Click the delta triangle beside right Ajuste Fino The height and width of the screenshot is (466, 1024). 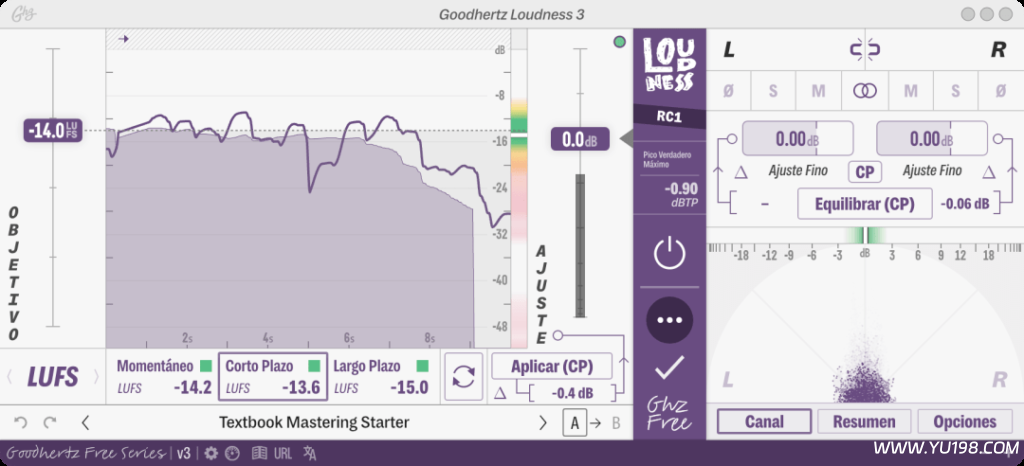[989, 172]
